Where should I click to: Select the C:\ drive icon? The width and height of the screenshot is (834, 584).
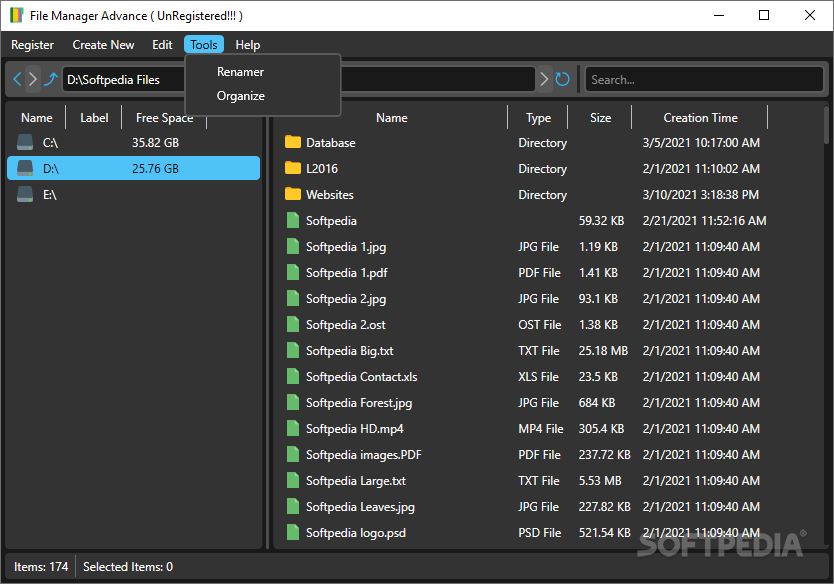click(x=25, y=143)
